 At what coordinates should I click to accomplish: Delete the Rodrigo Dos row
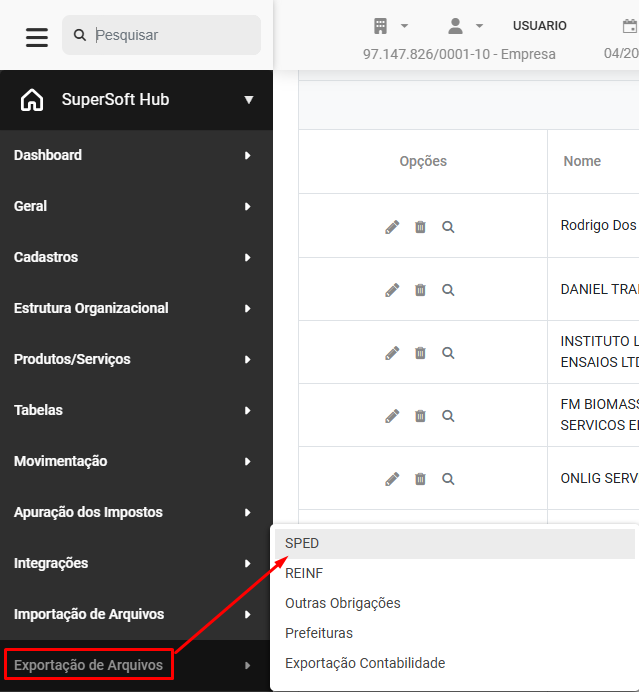point(420,227)
